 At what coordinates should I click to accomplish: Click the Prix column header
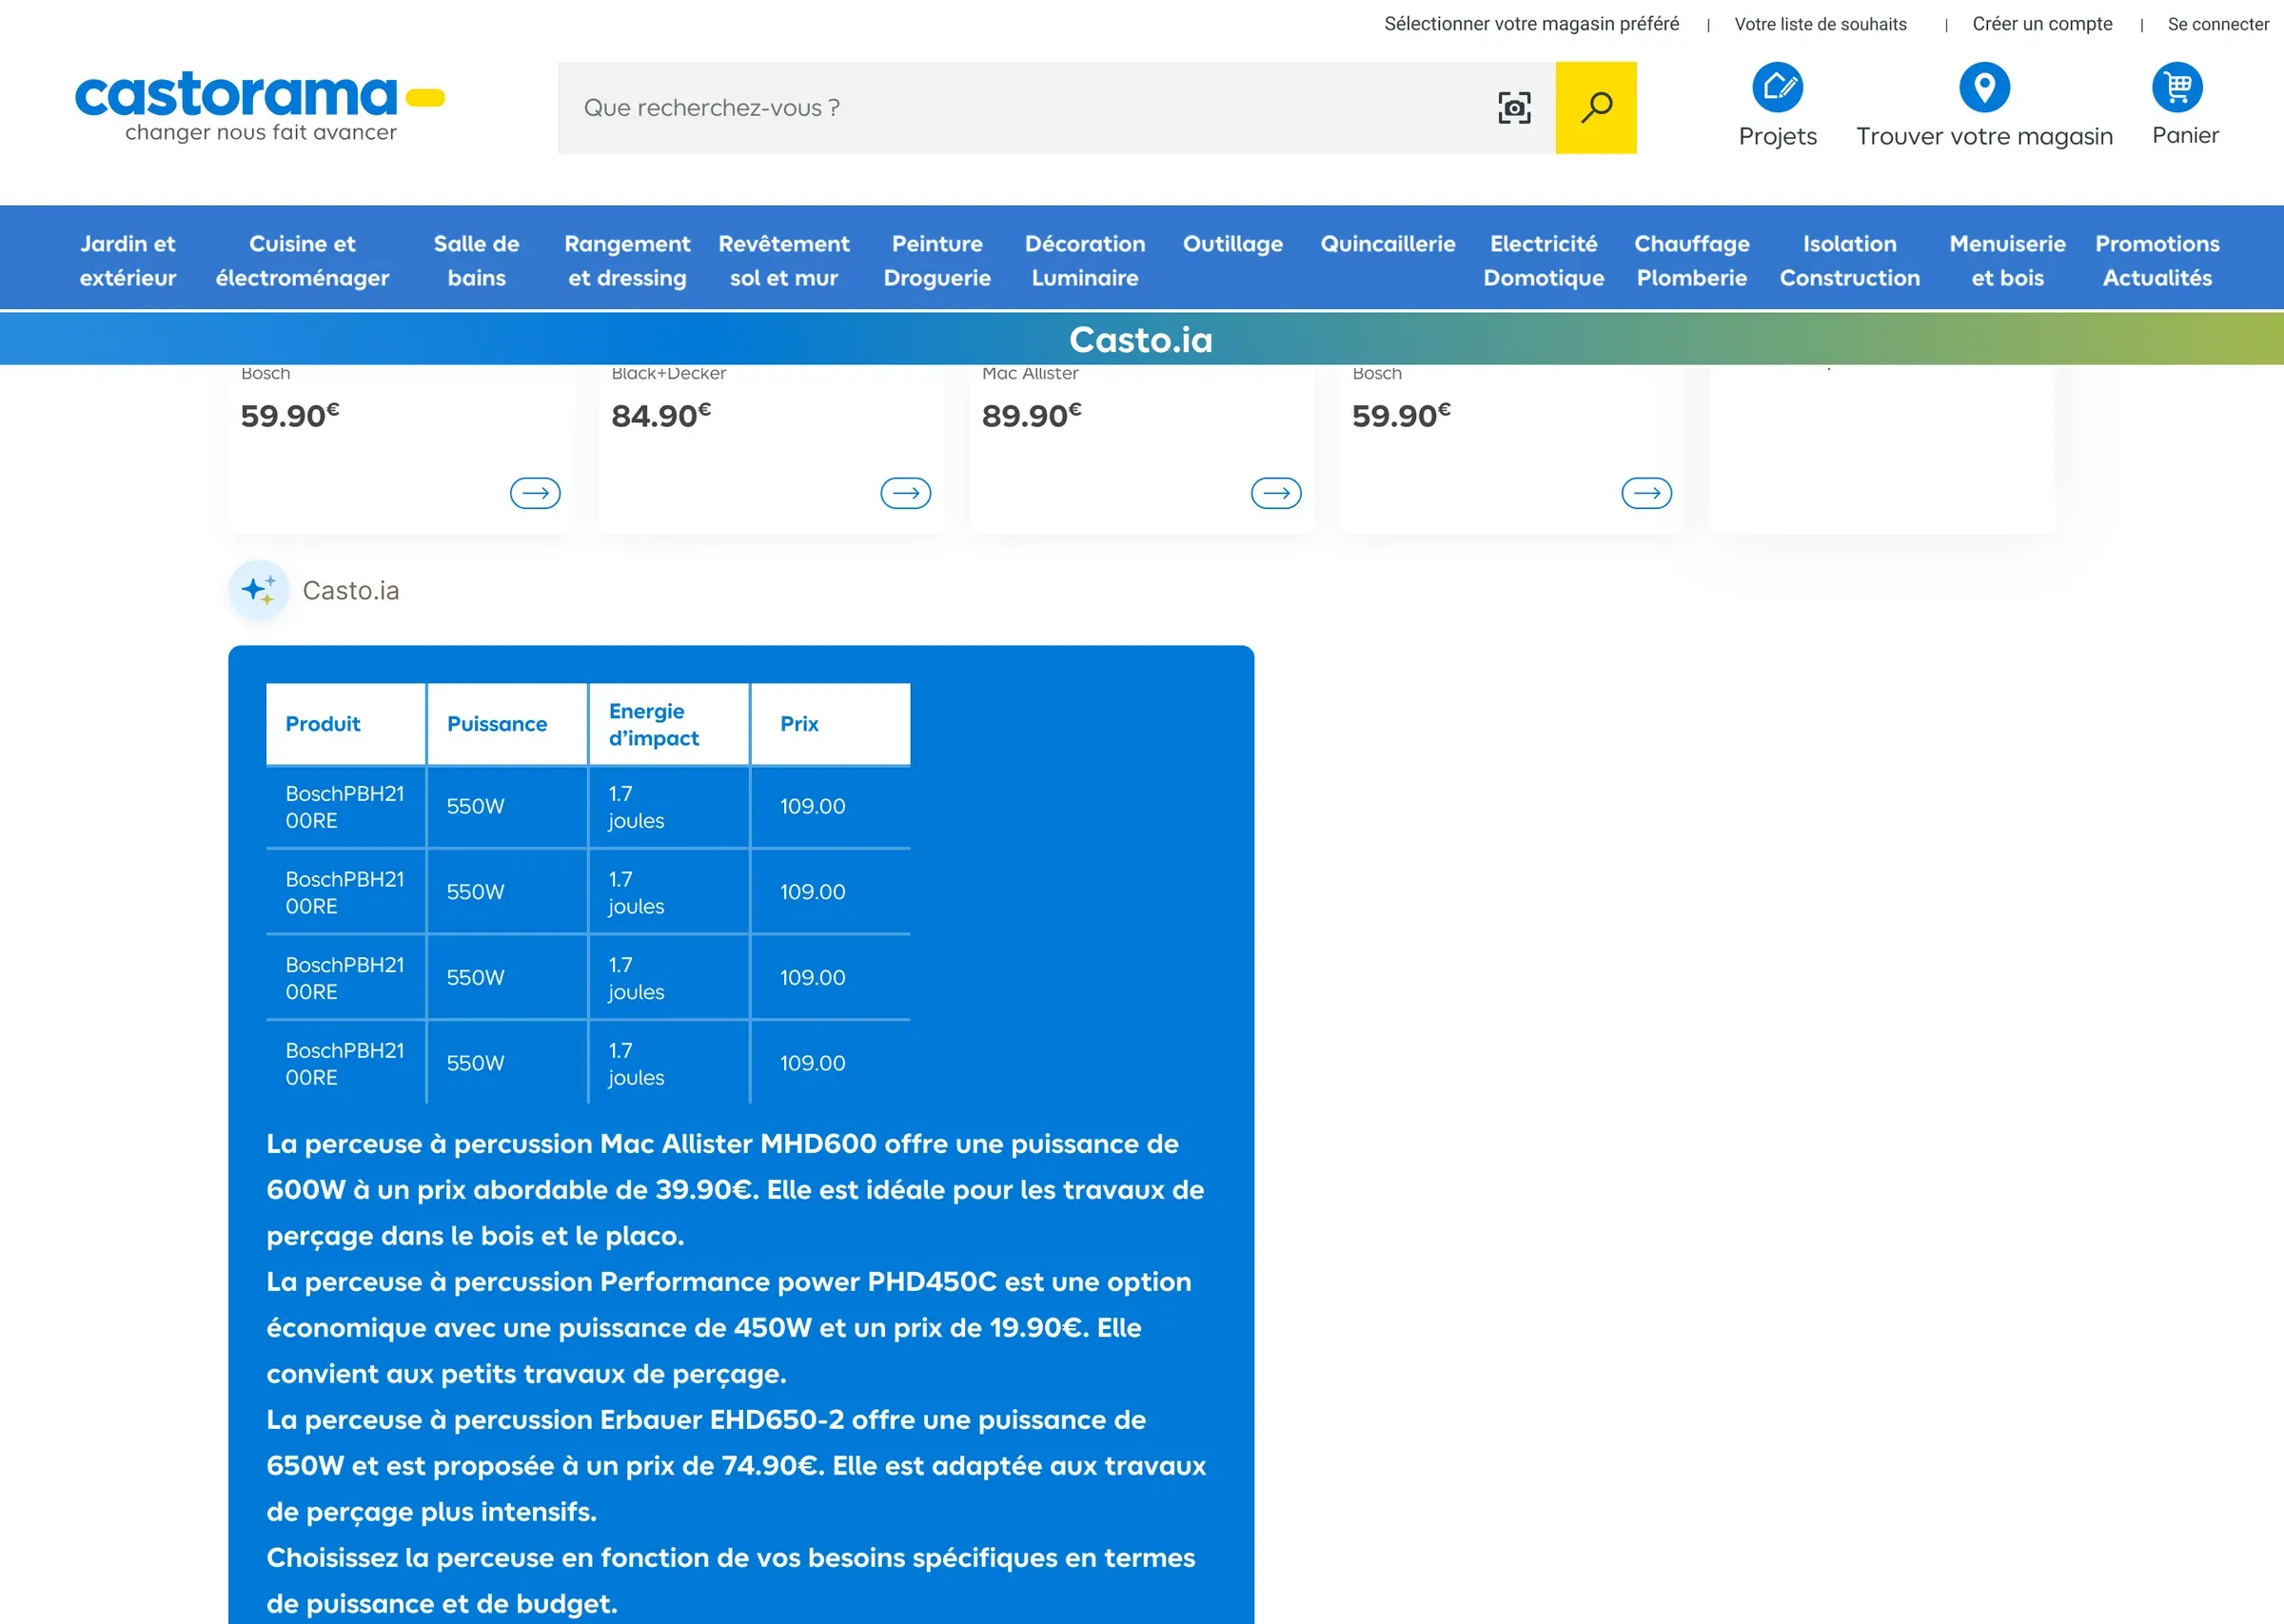coord(831,724)
